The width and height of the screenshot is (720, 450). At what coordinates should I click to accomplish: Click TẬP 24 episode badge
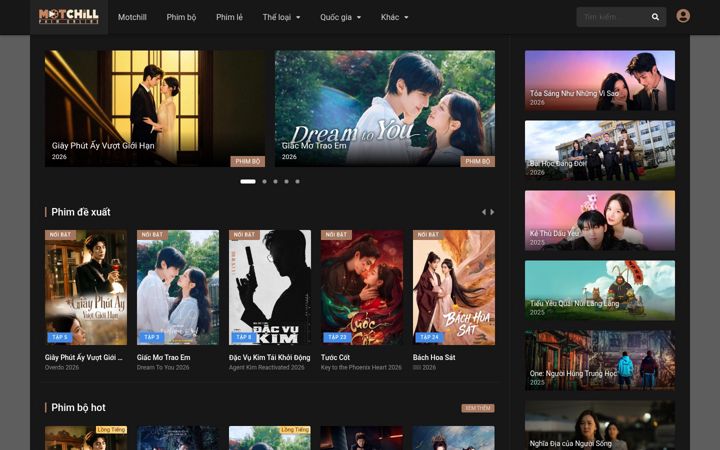click(x=429, y=337)
